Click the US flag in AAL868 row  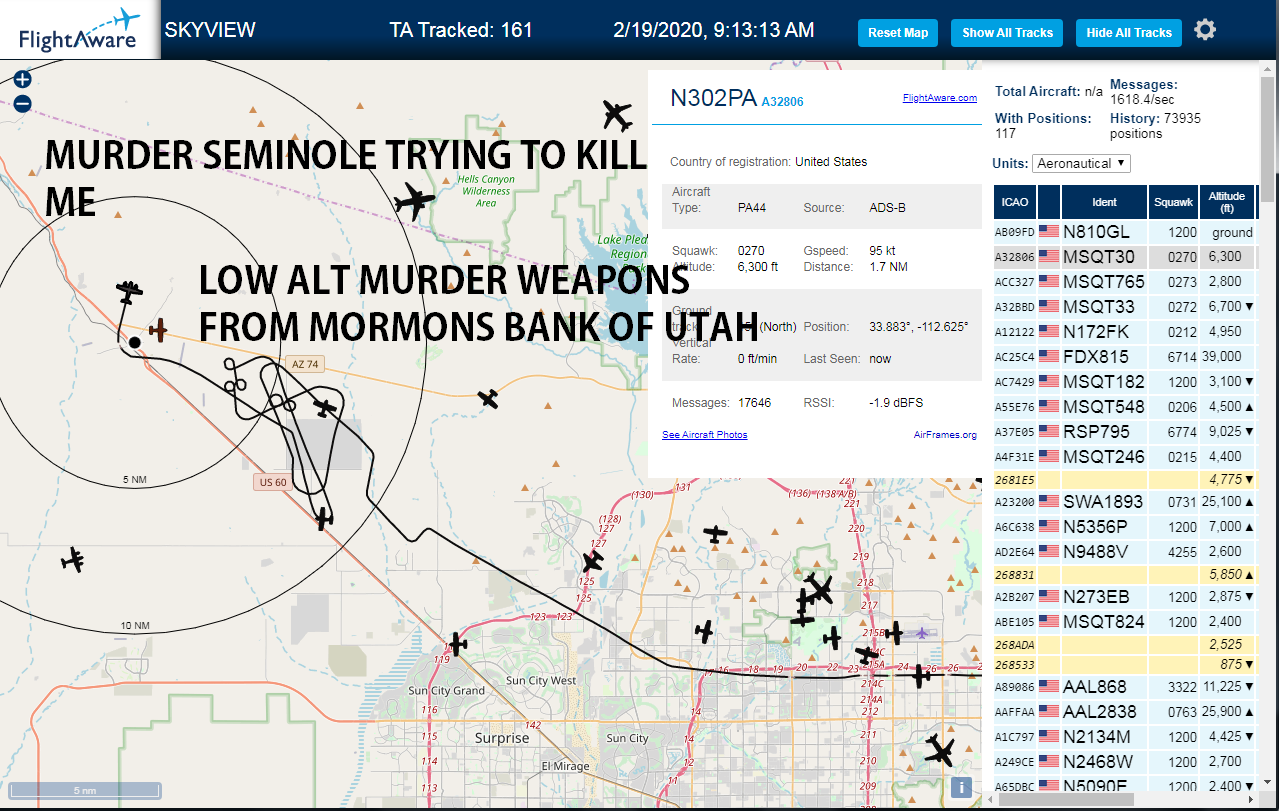tap(1049, 687)
